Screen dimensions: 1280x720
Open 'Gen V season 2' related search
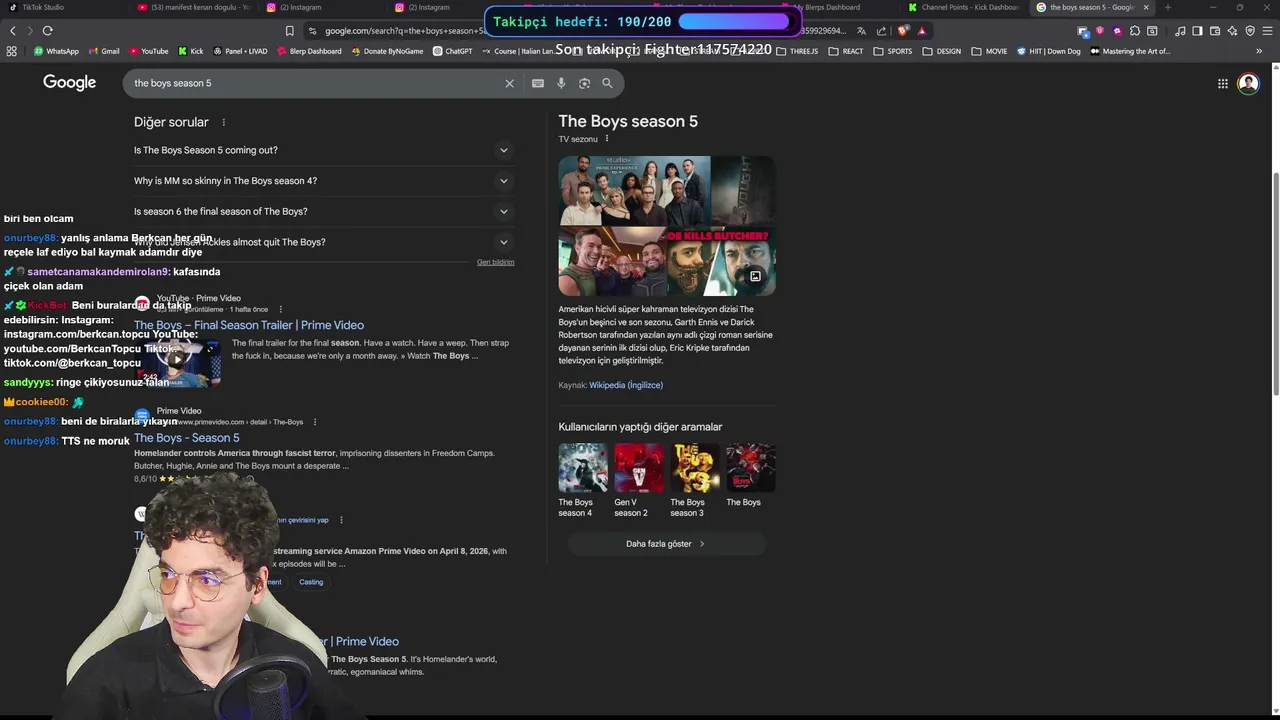(638, 481)
